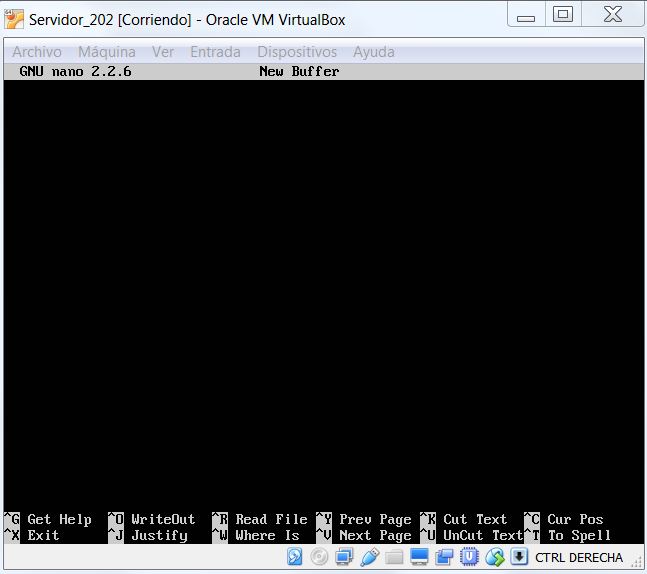
Task: Open the Máquina menu
Action: [x=107, y=52]
